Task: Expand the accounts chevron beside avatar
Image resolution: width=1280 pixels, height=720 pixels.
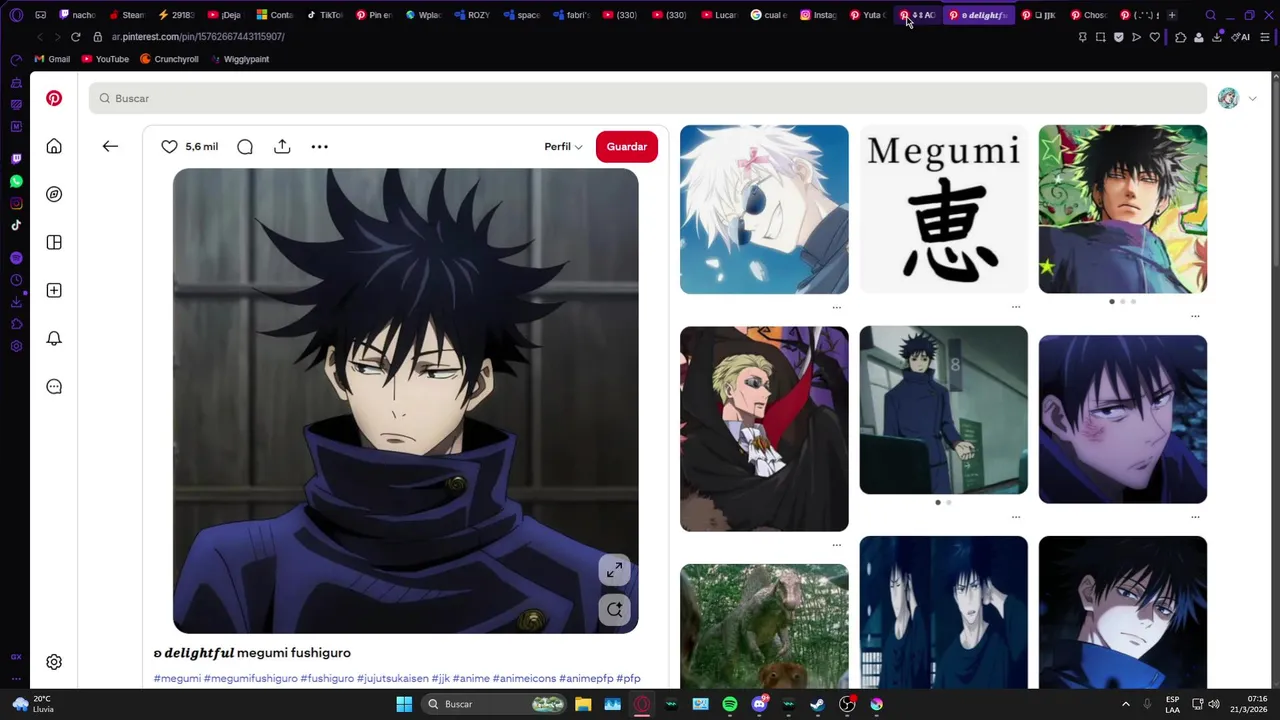Action: [1252, 99]
